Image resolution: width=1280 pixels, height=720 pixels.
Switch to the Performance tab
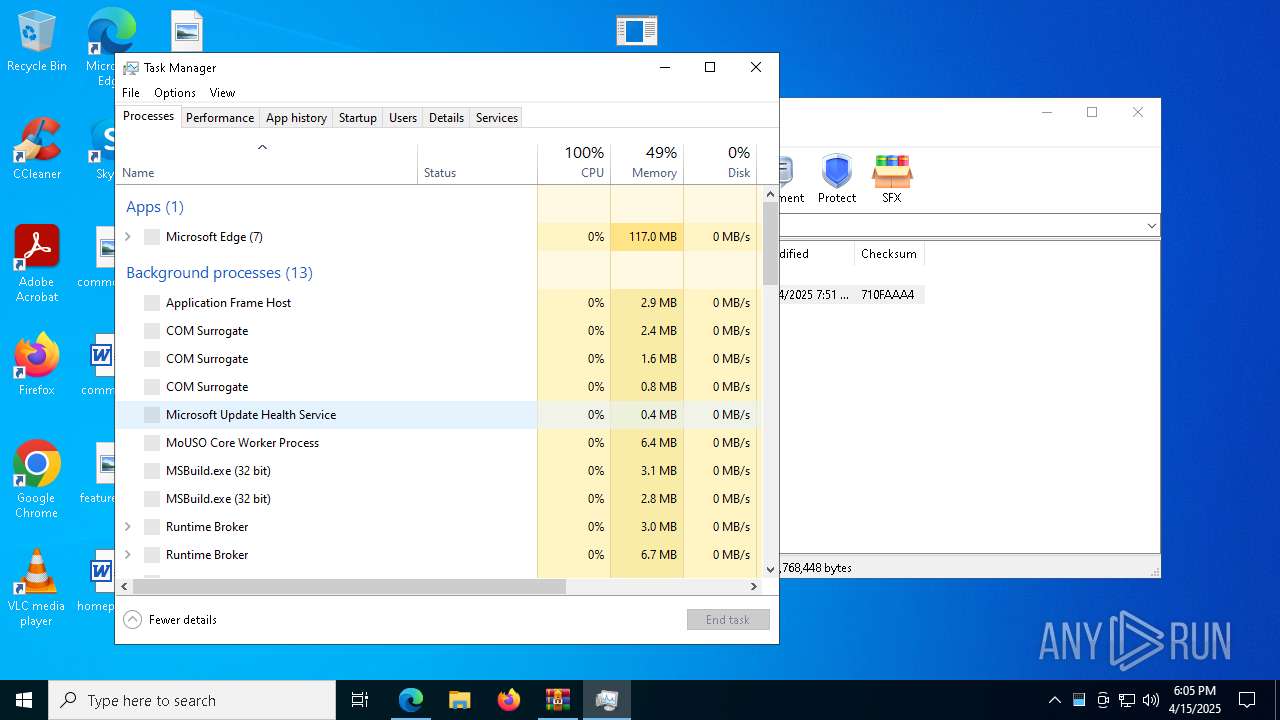coord(220,118)
